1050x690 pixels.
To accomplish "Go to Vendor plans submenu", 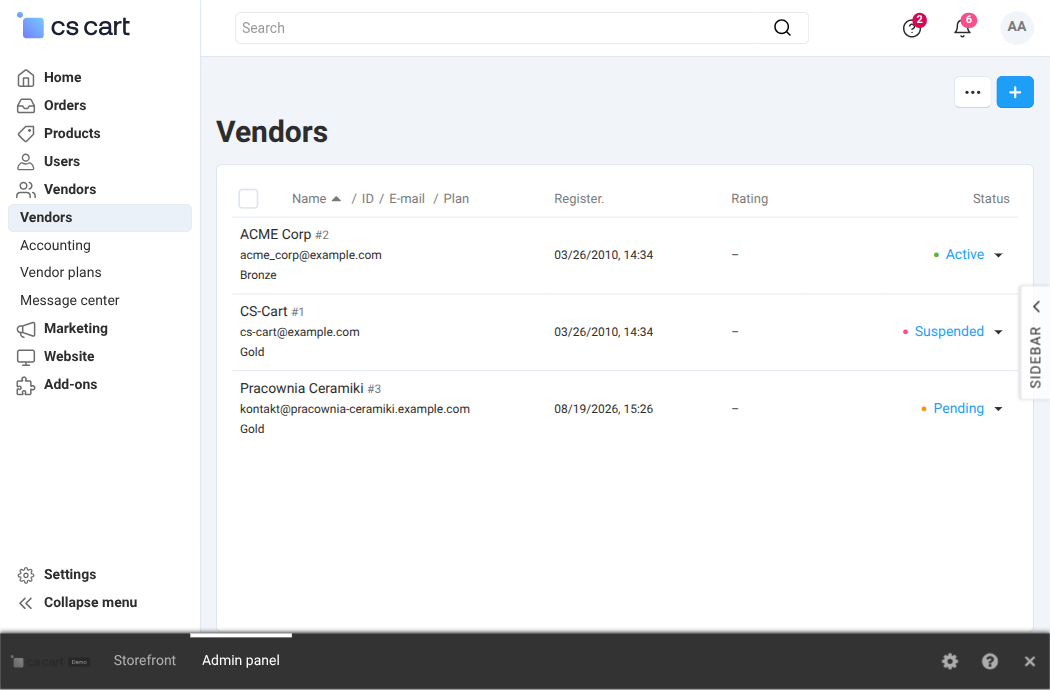I will click(x=61, y=273).
